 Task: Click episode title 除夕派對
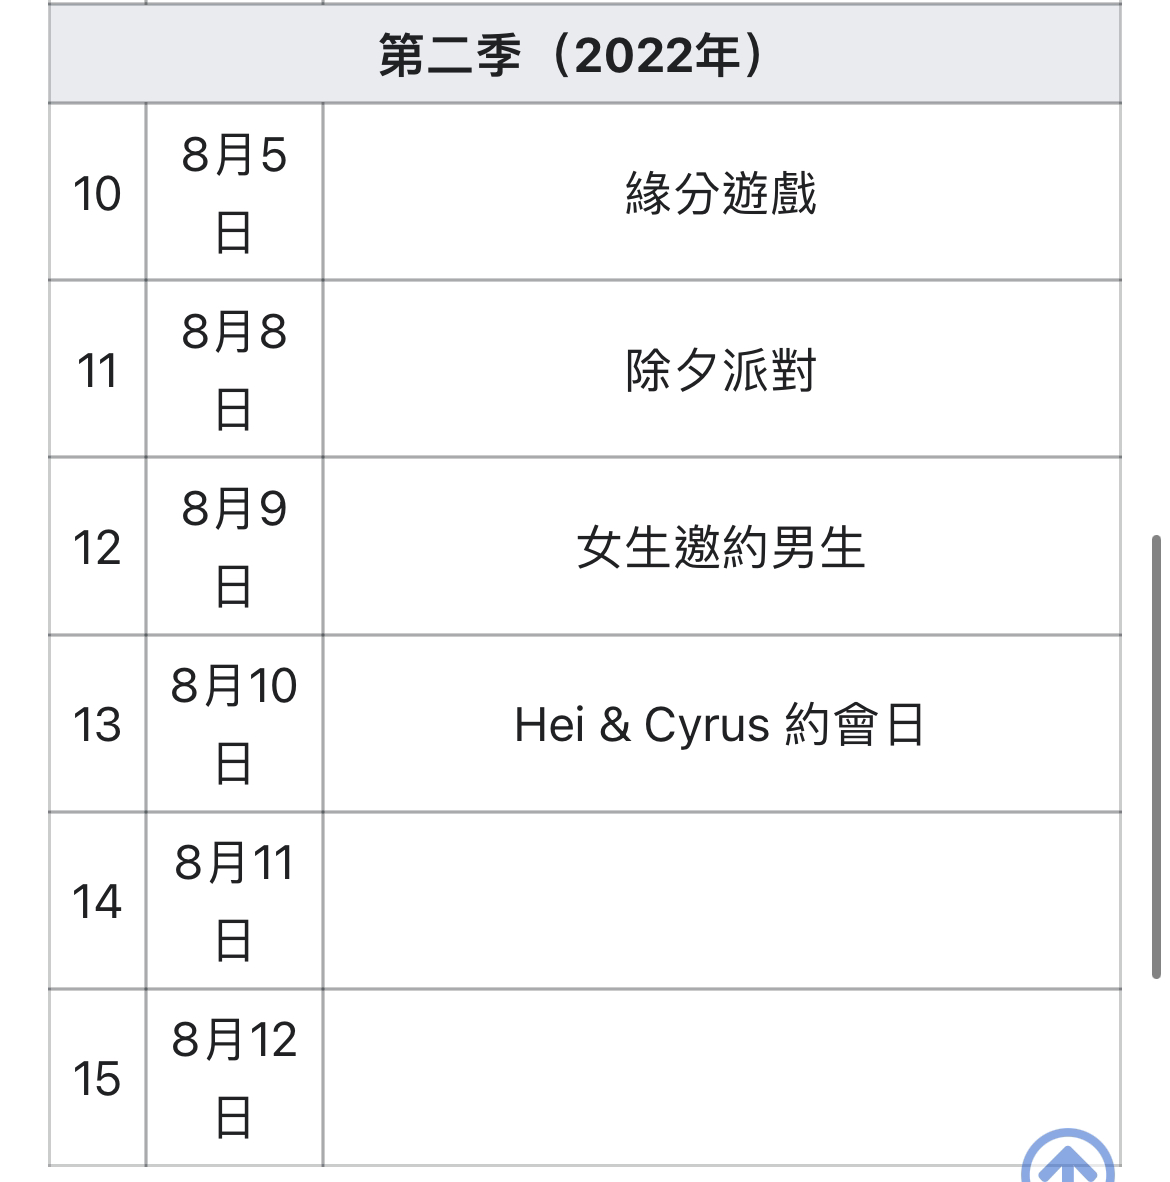[x=721, y=370]
